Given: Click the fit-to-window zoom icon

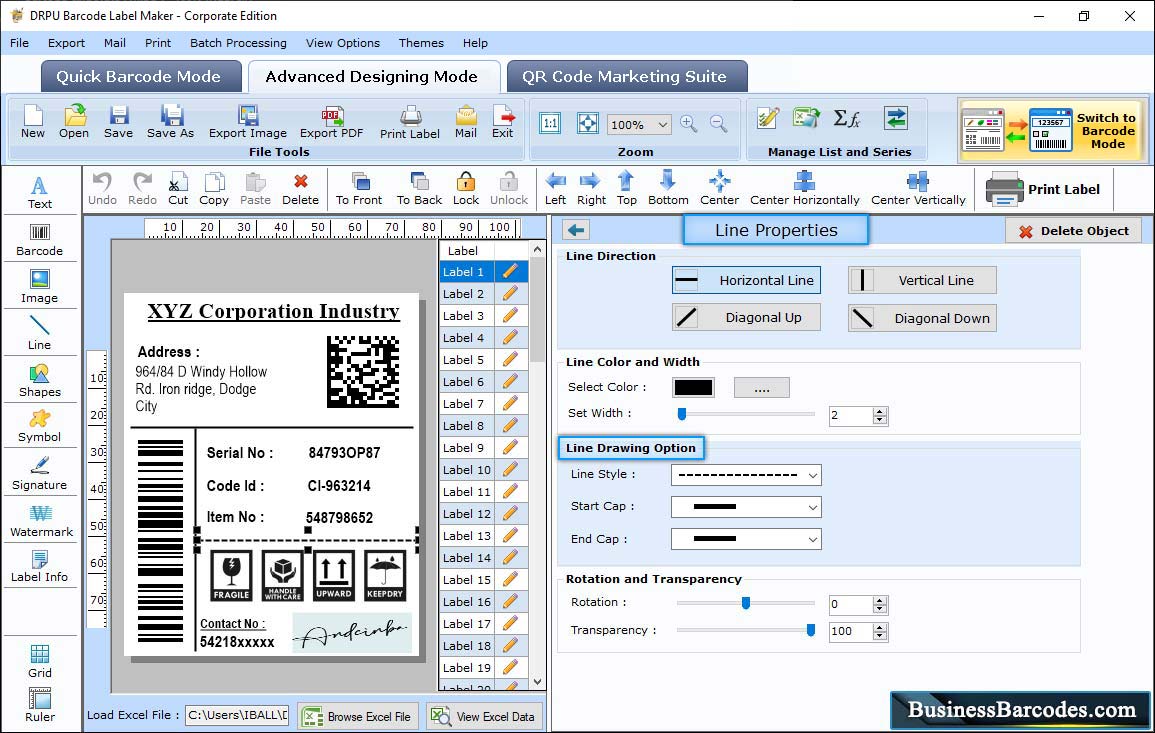Looking at the screenshot, I should point(588,123).
